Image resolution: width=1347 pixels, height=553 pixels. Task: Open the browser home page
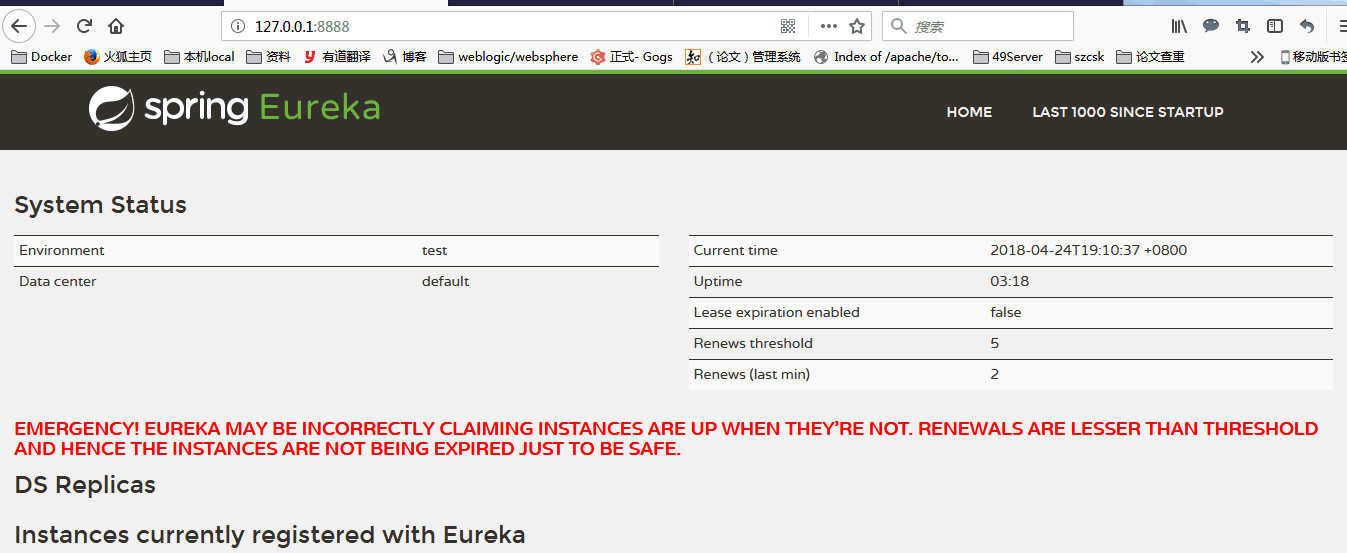(116, 26)
